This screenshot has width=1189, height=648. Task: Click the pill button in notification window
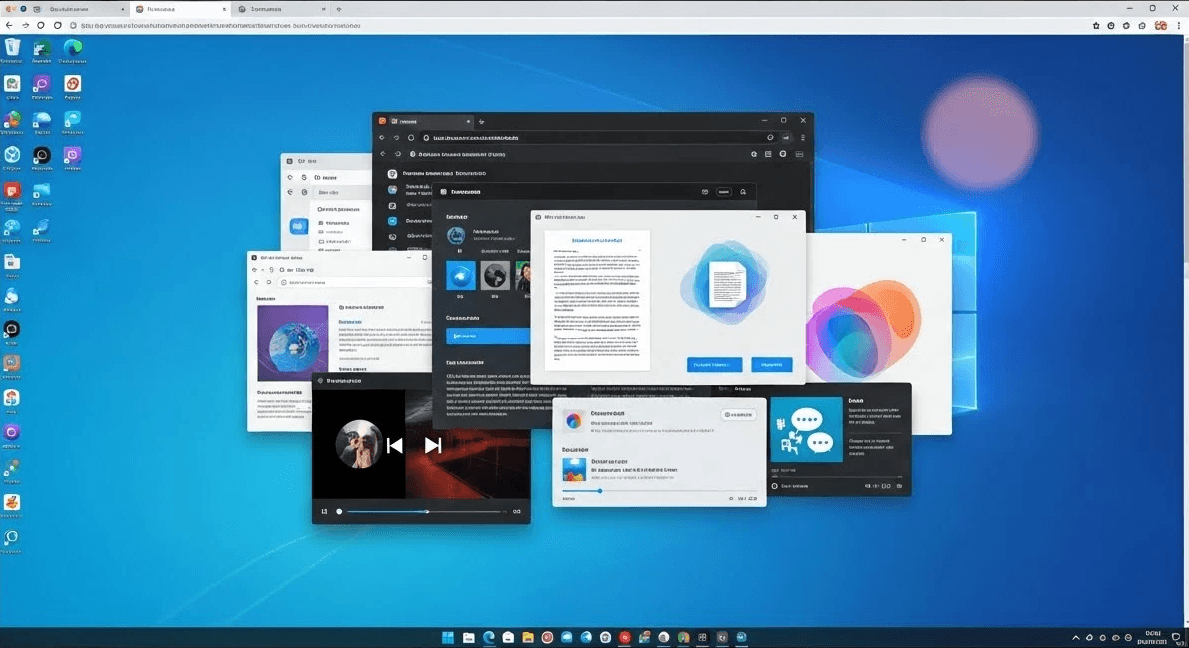(738, 415)
